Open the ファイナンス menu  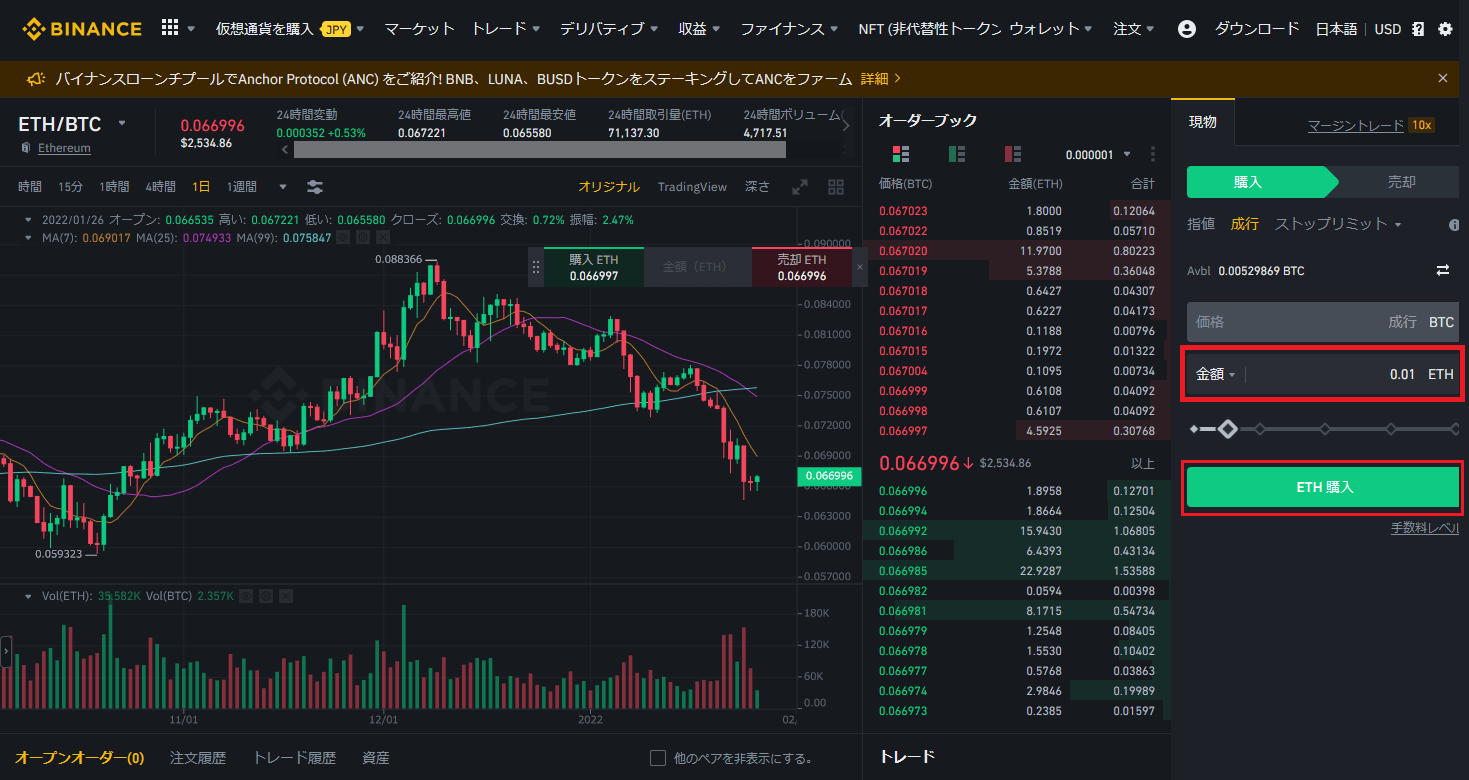(x=789, y=29)
